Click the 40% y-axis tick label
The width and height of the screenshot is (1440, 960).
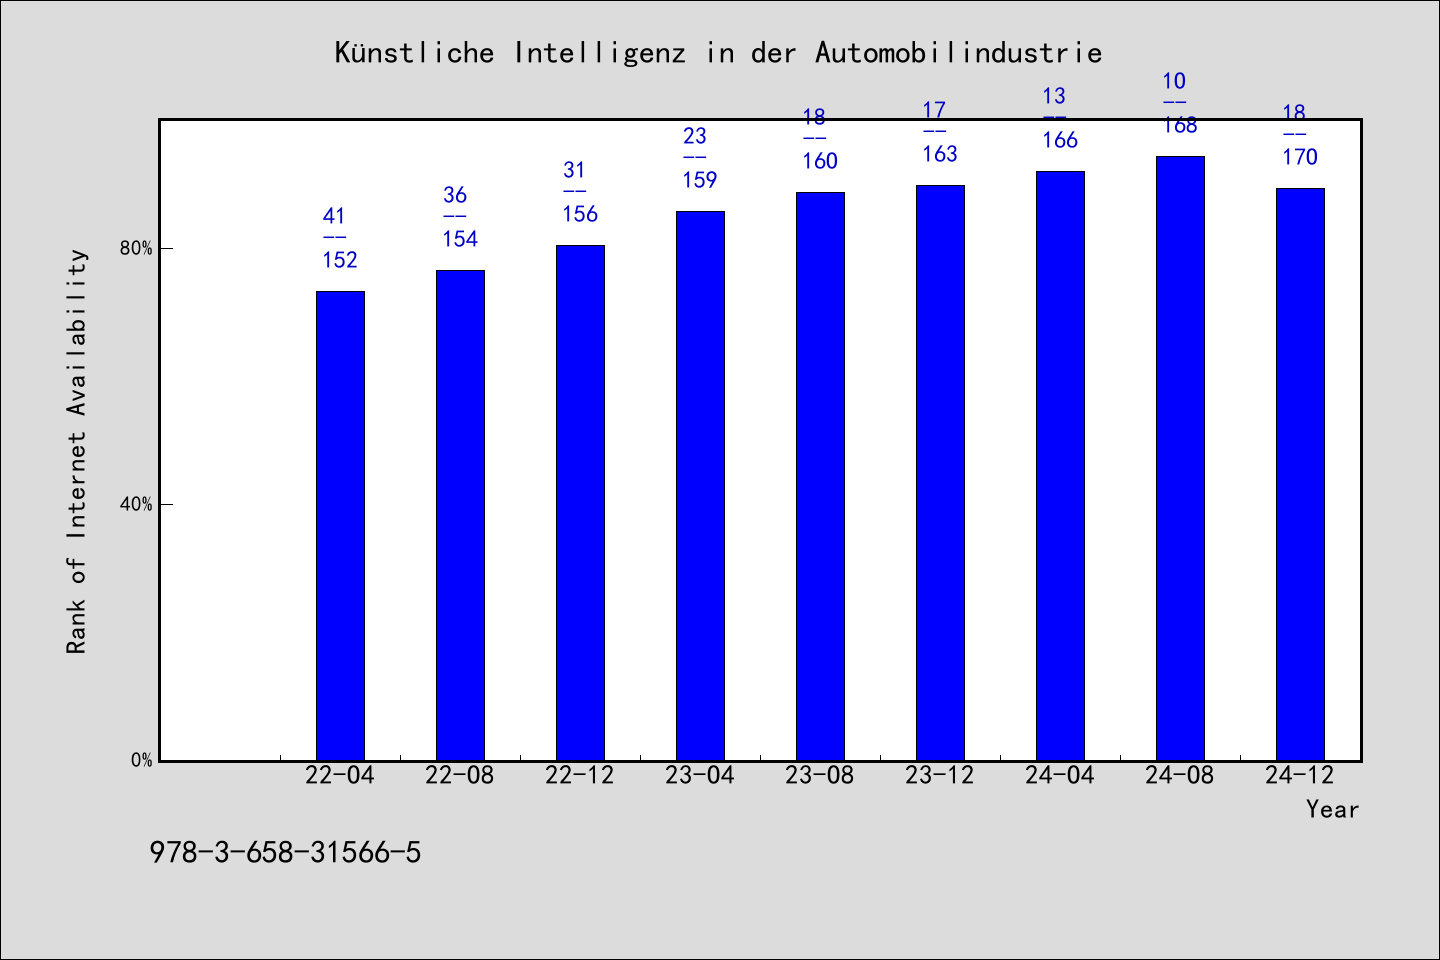(136, 505)
